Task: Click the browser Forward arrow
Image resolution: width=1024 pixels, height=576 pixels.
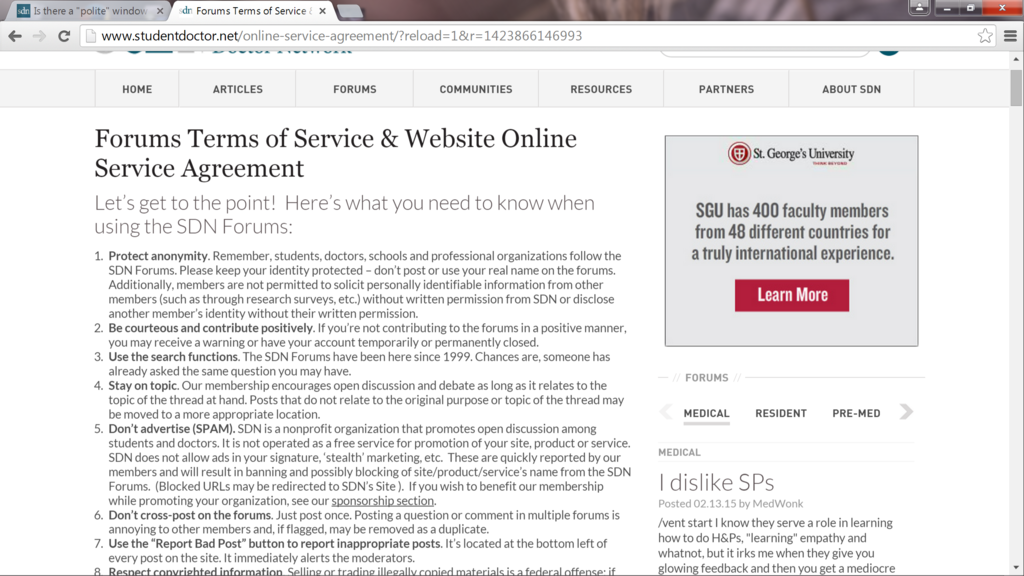Action: coord(39,36)
